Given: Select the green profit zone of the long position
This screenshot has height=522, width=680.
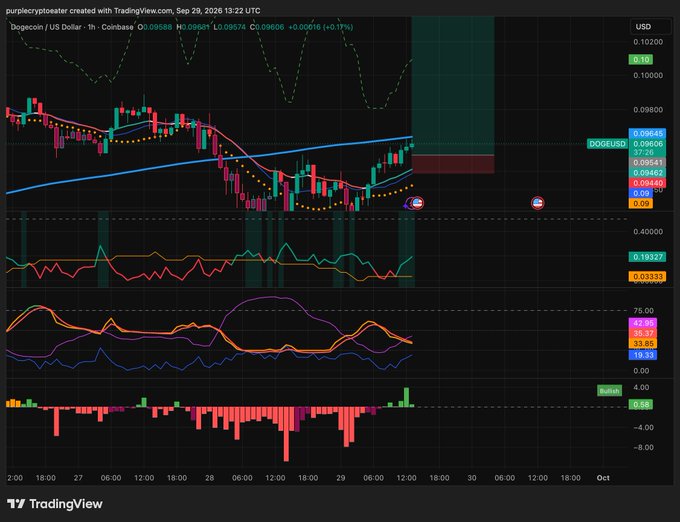Looking at the screenshot, I should 453,85.
